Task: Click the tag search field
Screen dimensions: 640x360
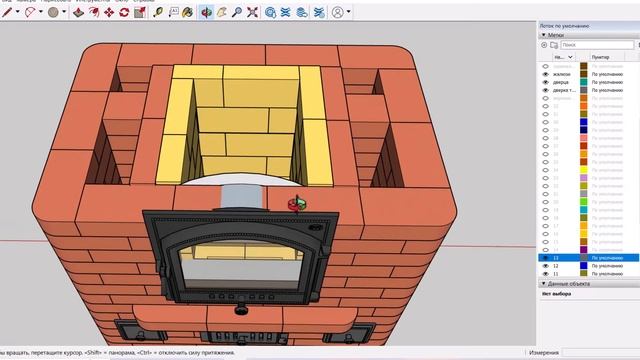Action: click(x=597, y=45)
